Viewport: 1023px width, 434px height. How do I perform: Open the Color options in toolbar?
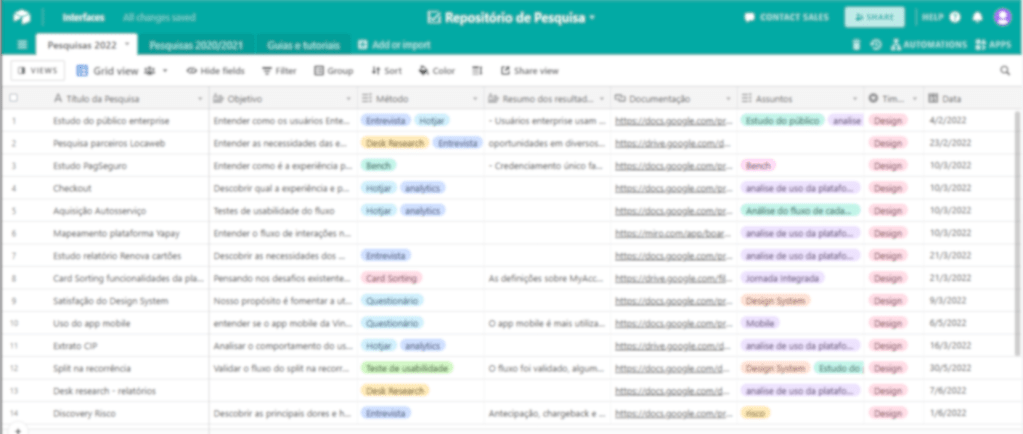436,71
